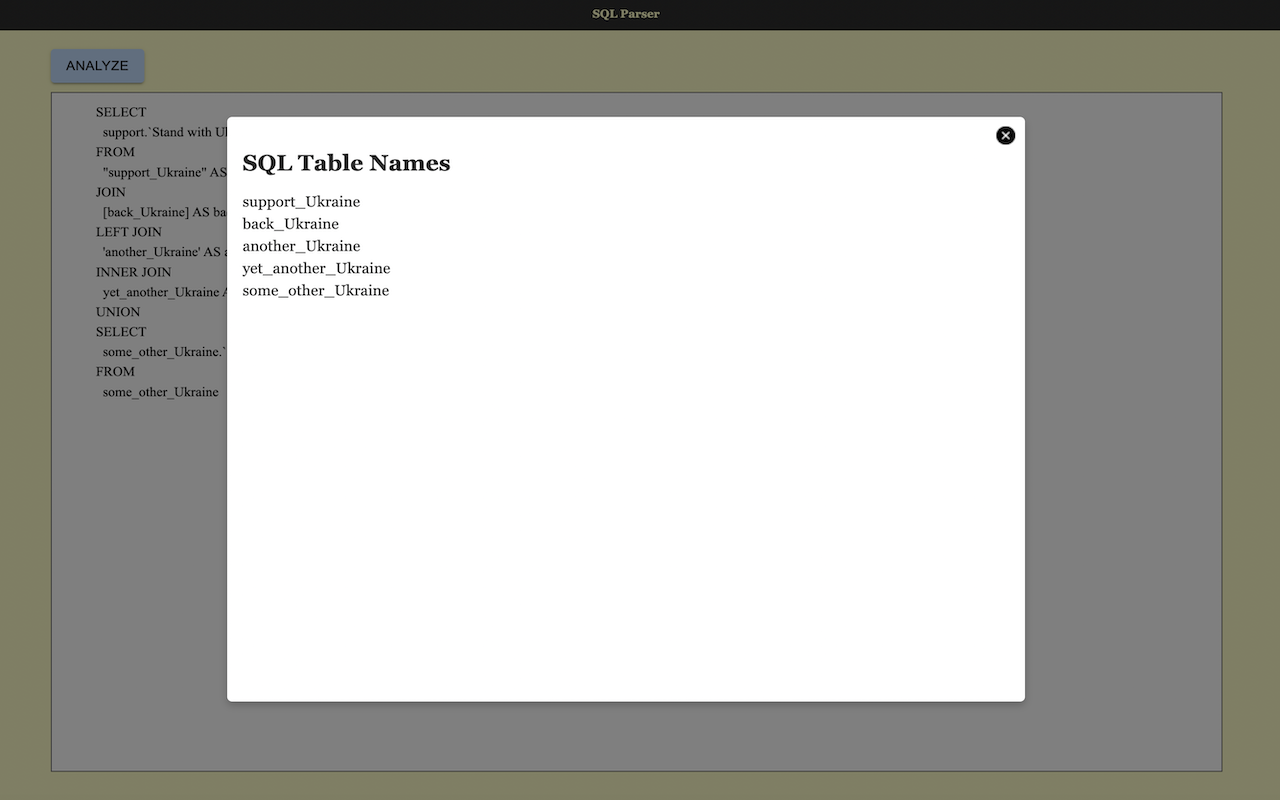Image resolution: width=1280 pixels, height=800 pixels.
Task: Click the SQL Parser title text
Action: coord(626,14)
